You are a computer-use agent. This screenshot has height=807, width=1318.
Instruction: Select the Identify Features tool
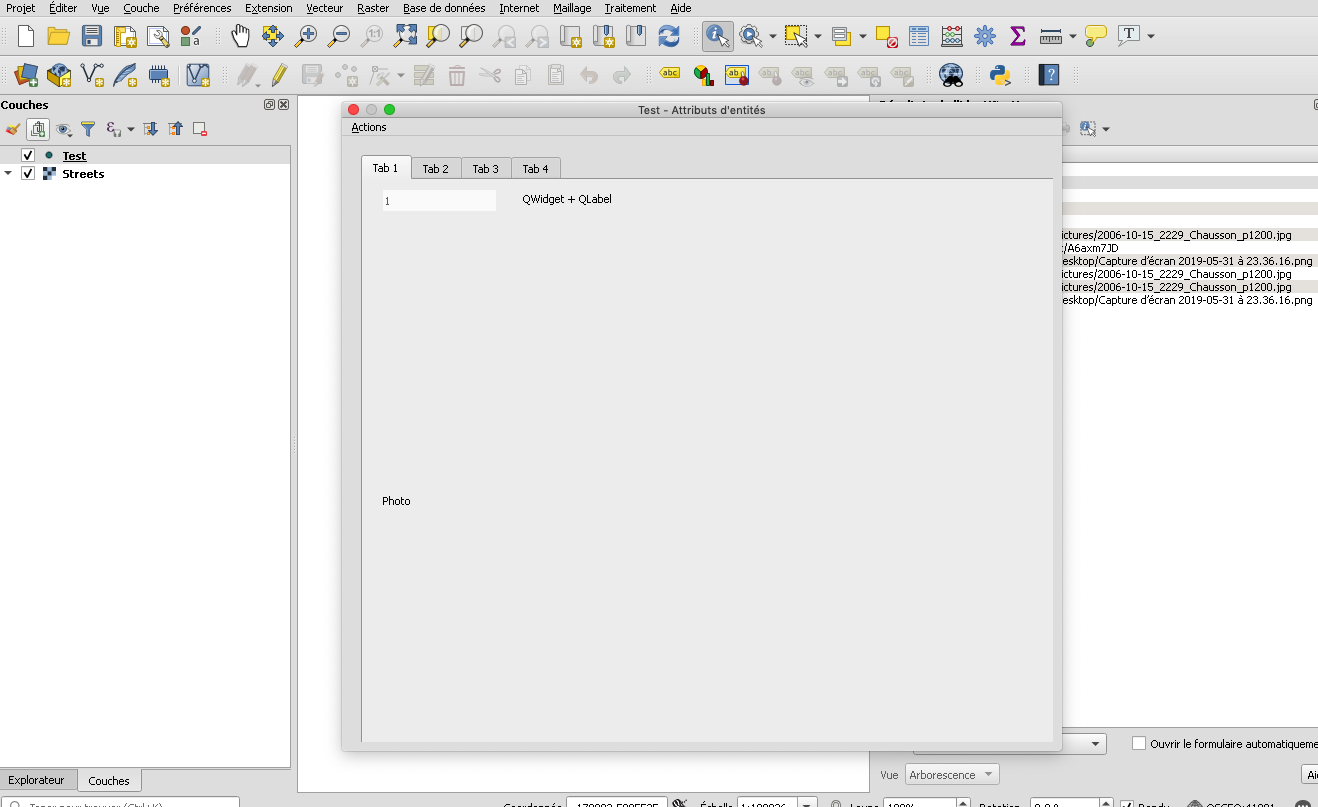coord(716,35)
